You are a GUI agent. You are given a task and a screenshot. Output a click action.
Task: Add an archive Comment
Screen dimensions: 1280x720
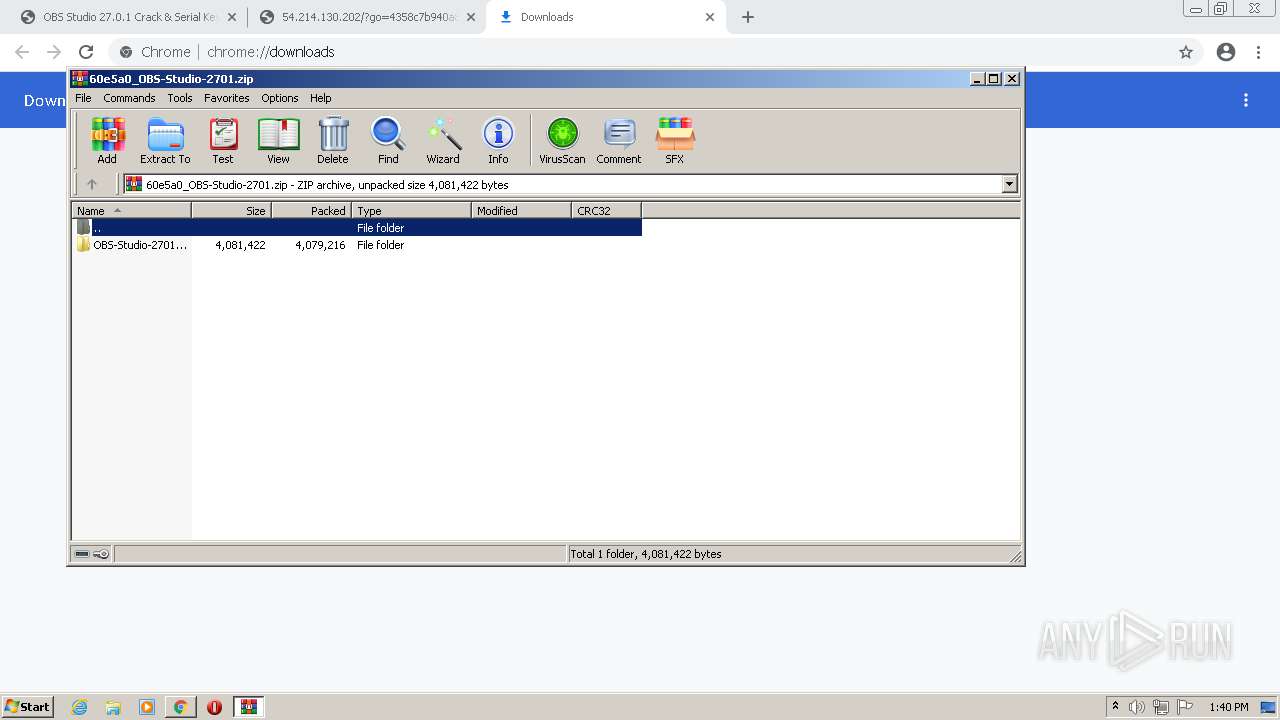pos(619,140)
